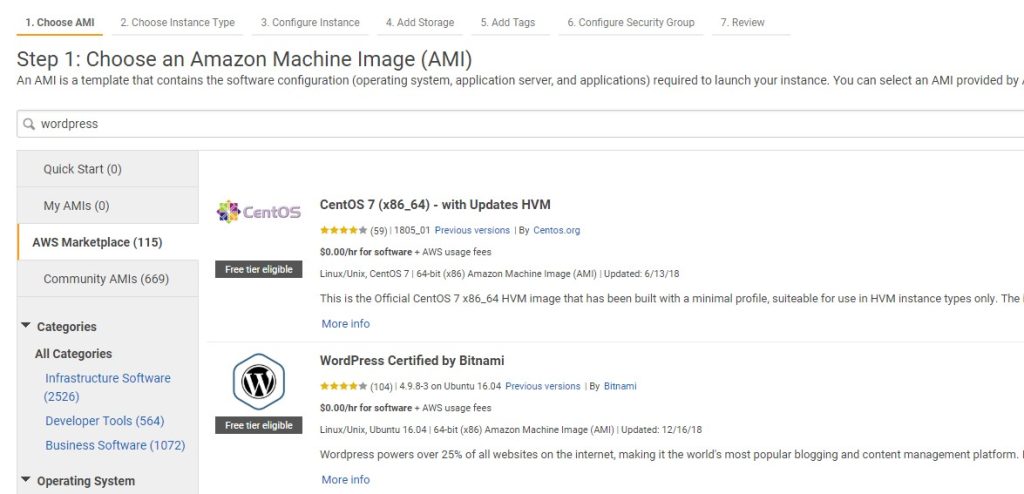Click the WordPress (104) review count
Image resolution: width=1024 pixels, height=494 pixels.
(381, 387)
